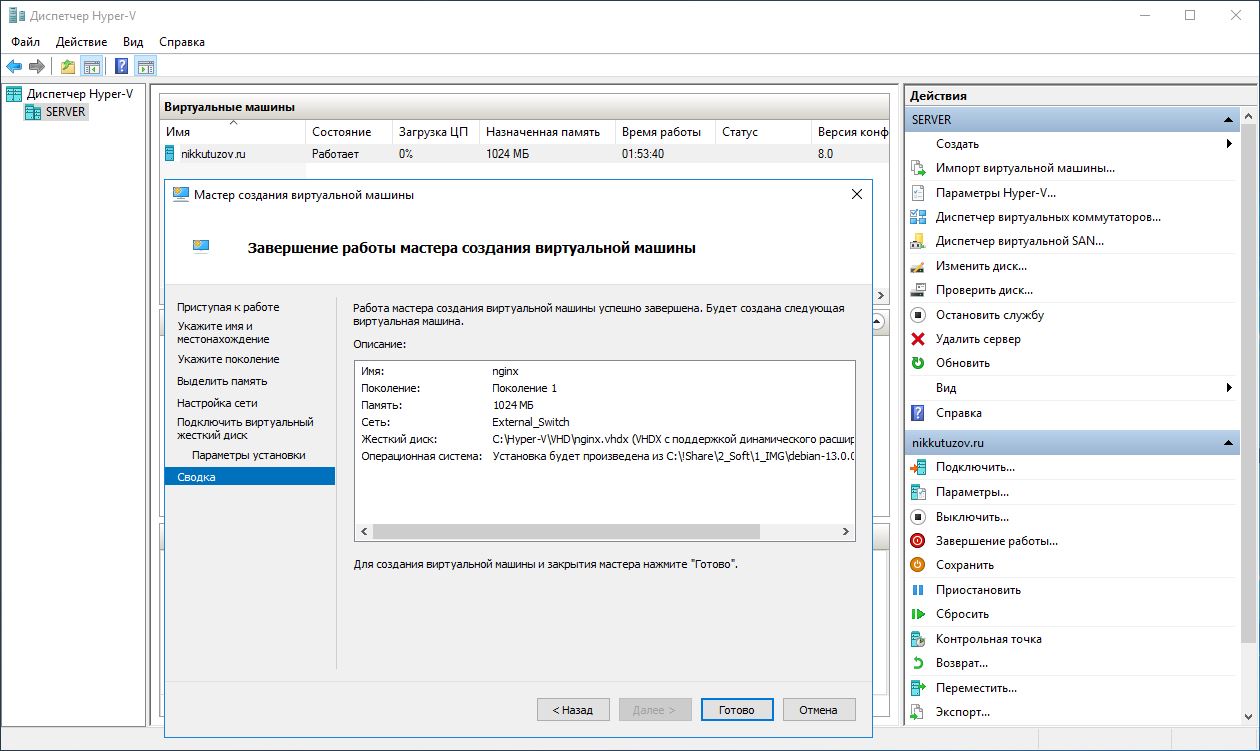Click the Pause (Приостановить) icon
Screen dimensions: 1260x751
click(918, 590)
